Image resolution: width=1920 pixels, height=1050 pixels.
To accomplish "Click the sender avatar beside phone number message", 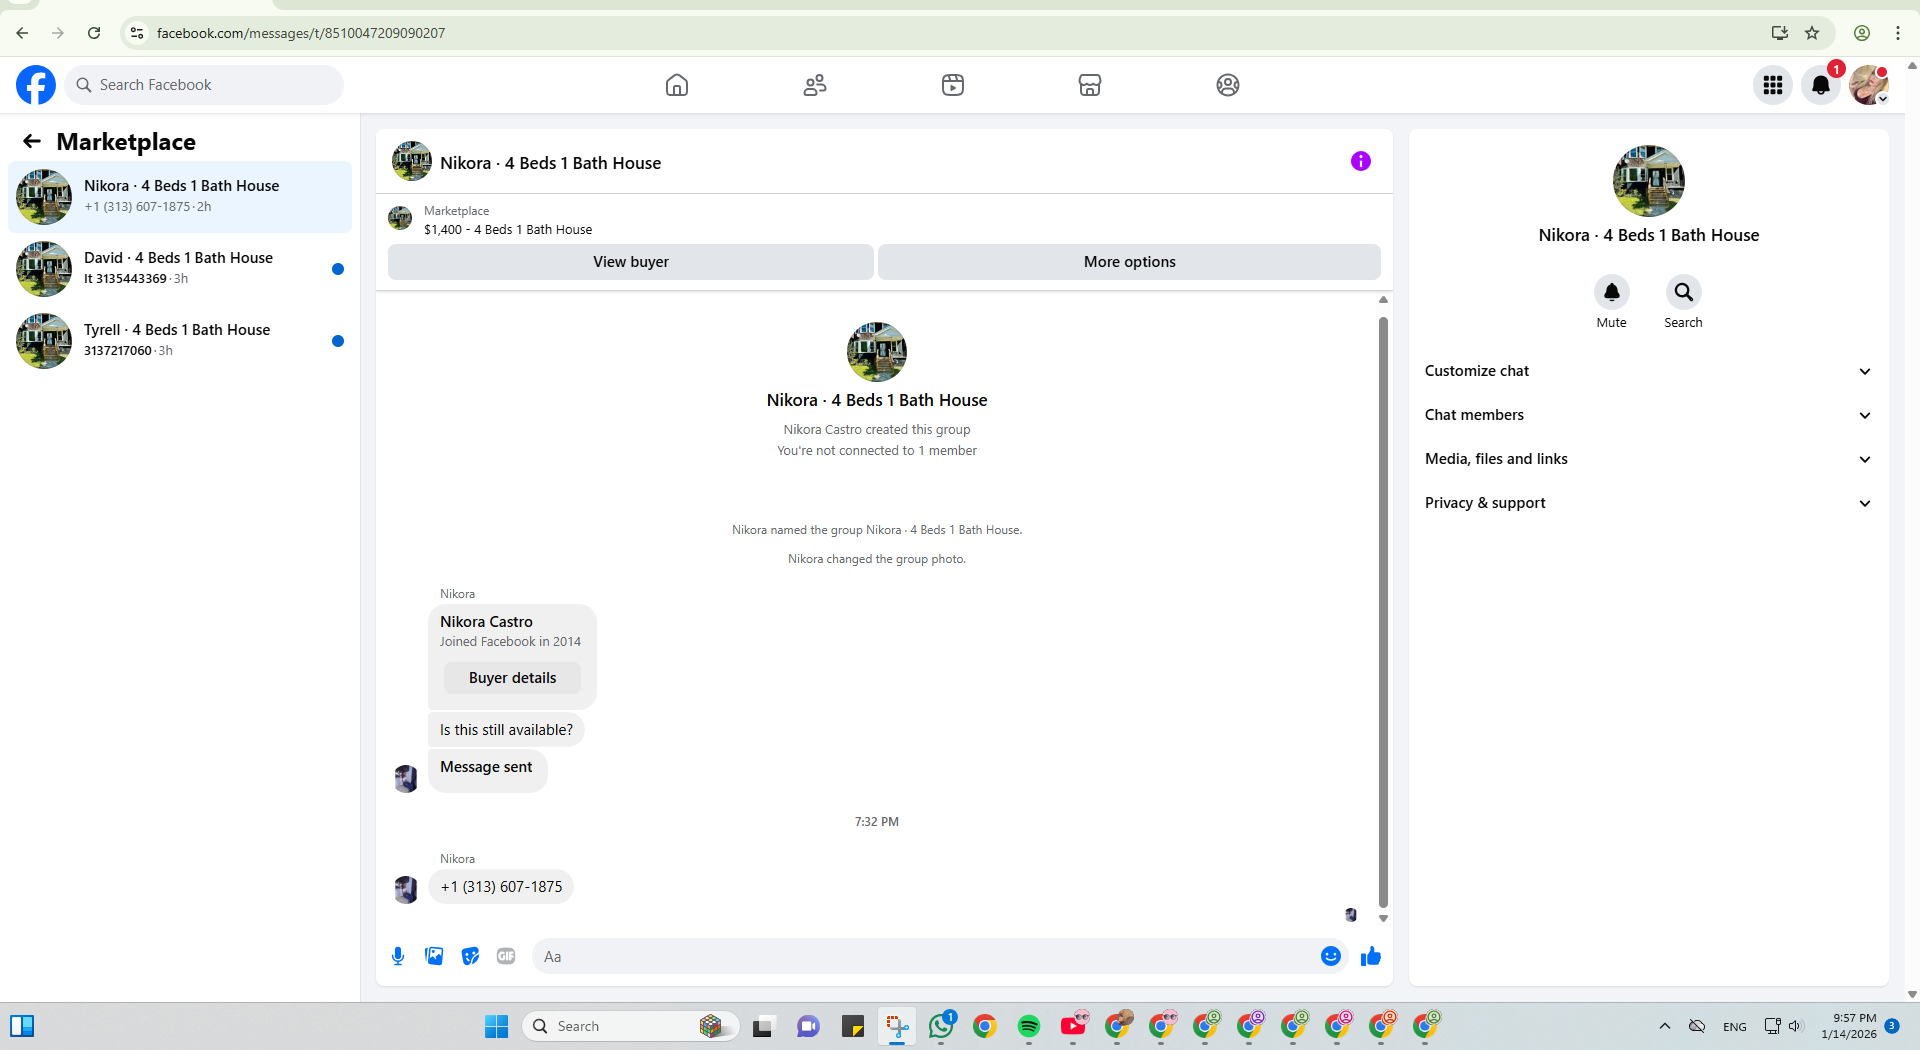I will pos(406,889).
